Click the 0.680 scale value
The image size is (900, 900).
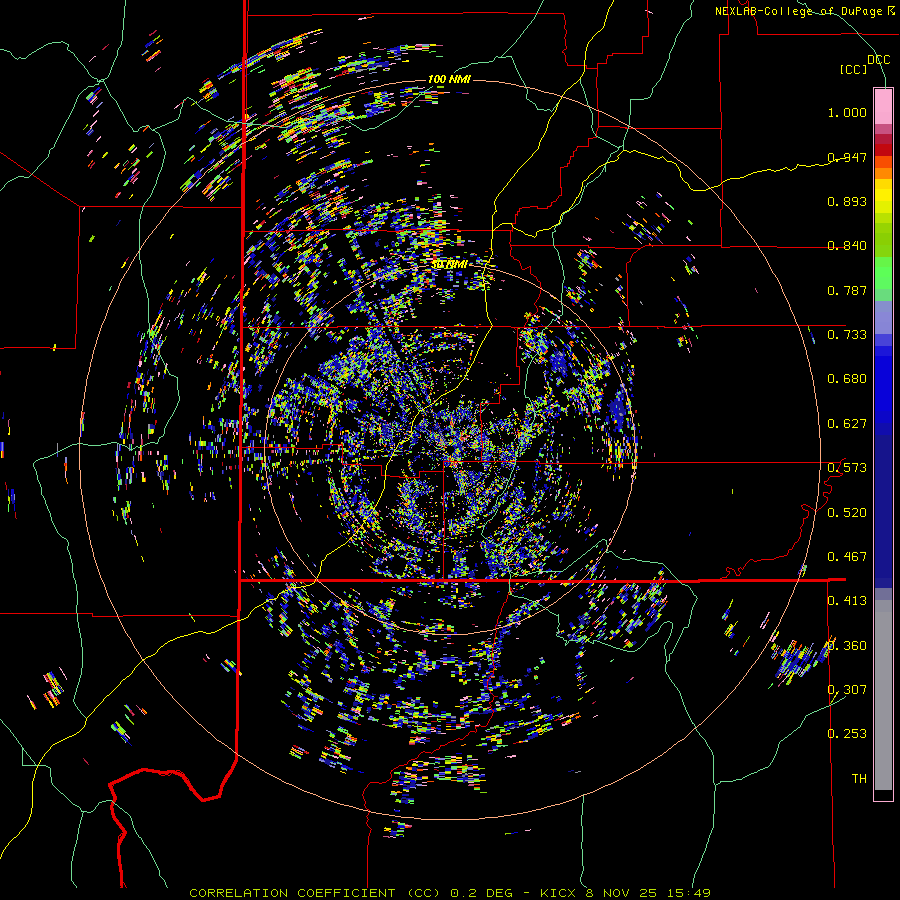pos(847,378)
